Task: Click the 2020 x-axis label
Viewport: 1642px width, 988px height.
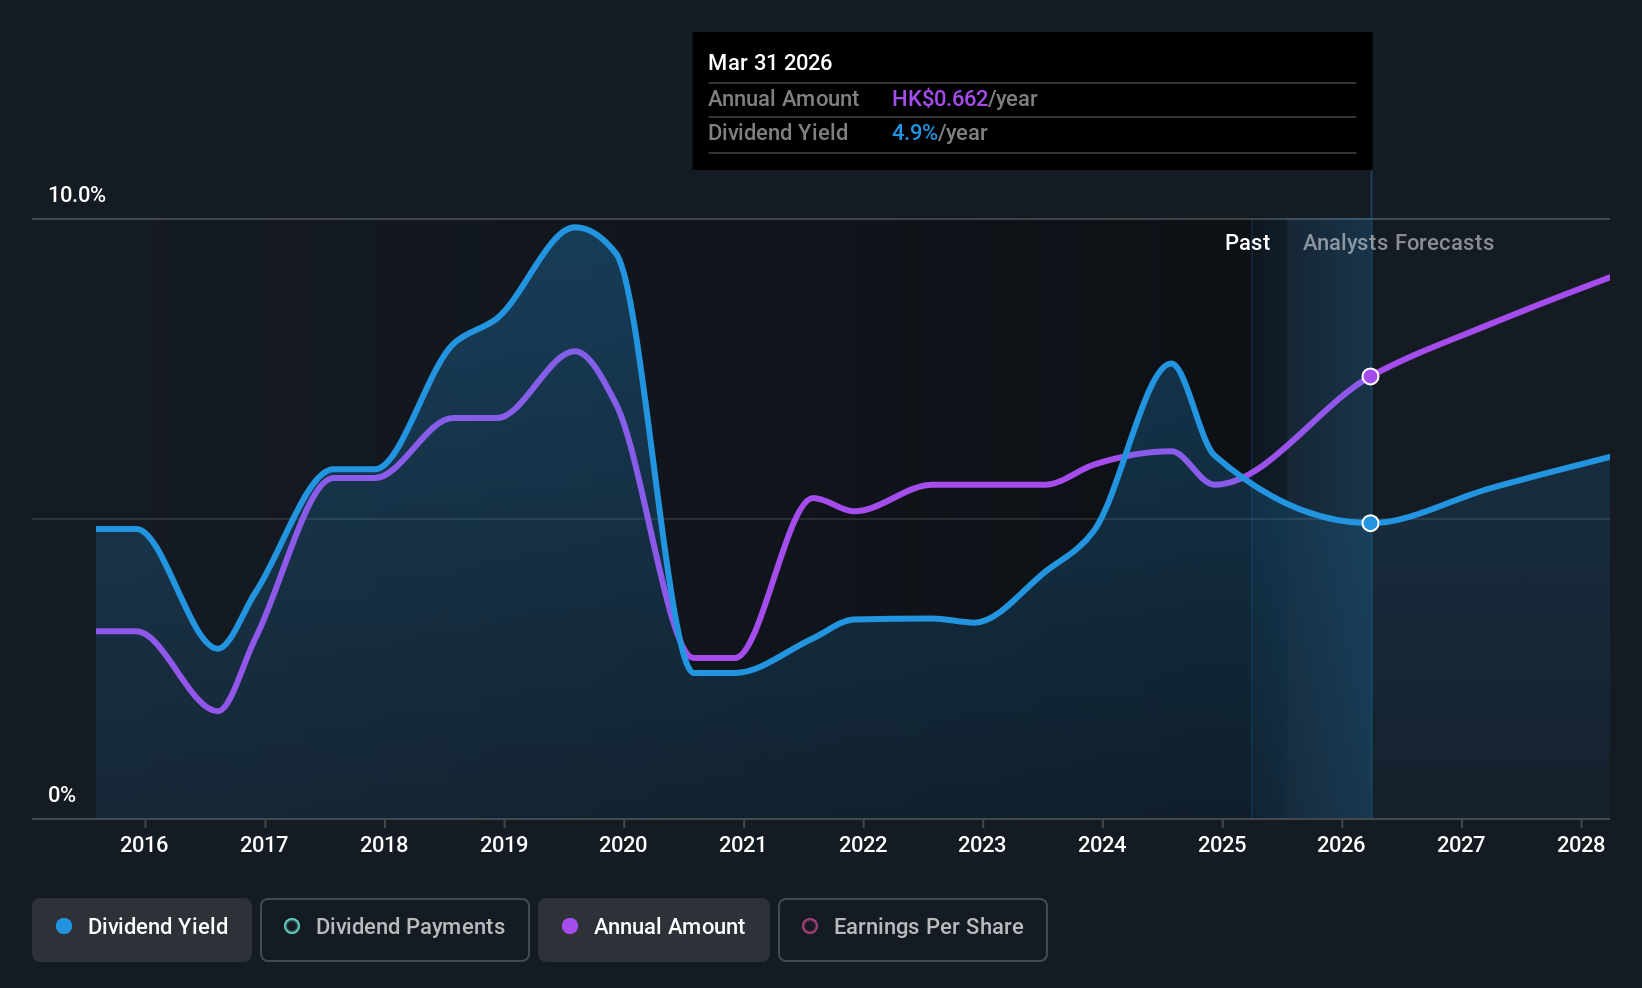Action: click(623, 844)
